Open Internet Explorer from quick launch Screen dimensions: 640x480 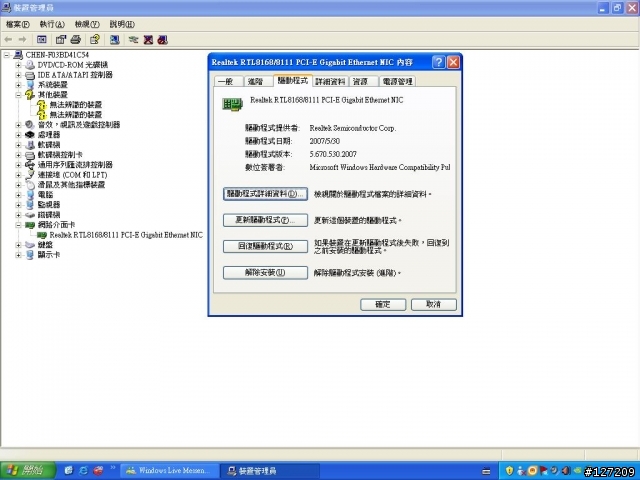[x=83, y=471]
